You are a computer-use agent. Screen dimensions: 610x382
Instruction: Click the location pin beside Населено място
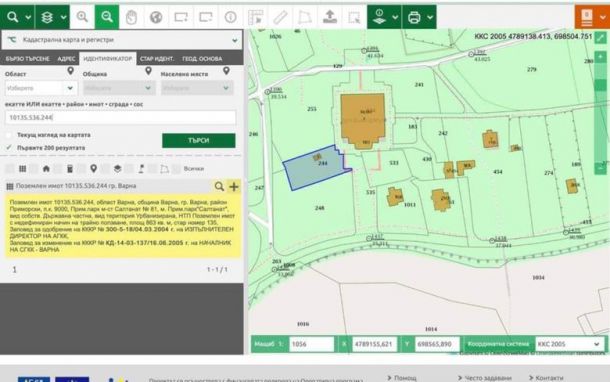pyautogui.click(x=226, y=71)
